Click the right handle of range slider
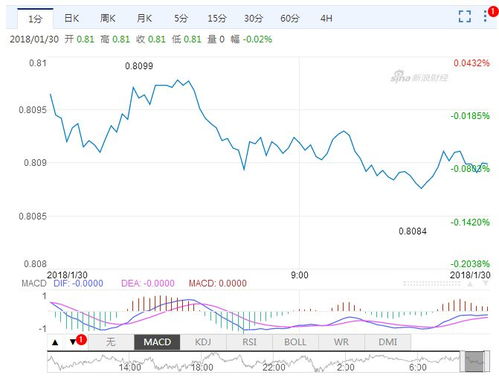The width and height of the screenshot is (499, 378). coord(487,362)
